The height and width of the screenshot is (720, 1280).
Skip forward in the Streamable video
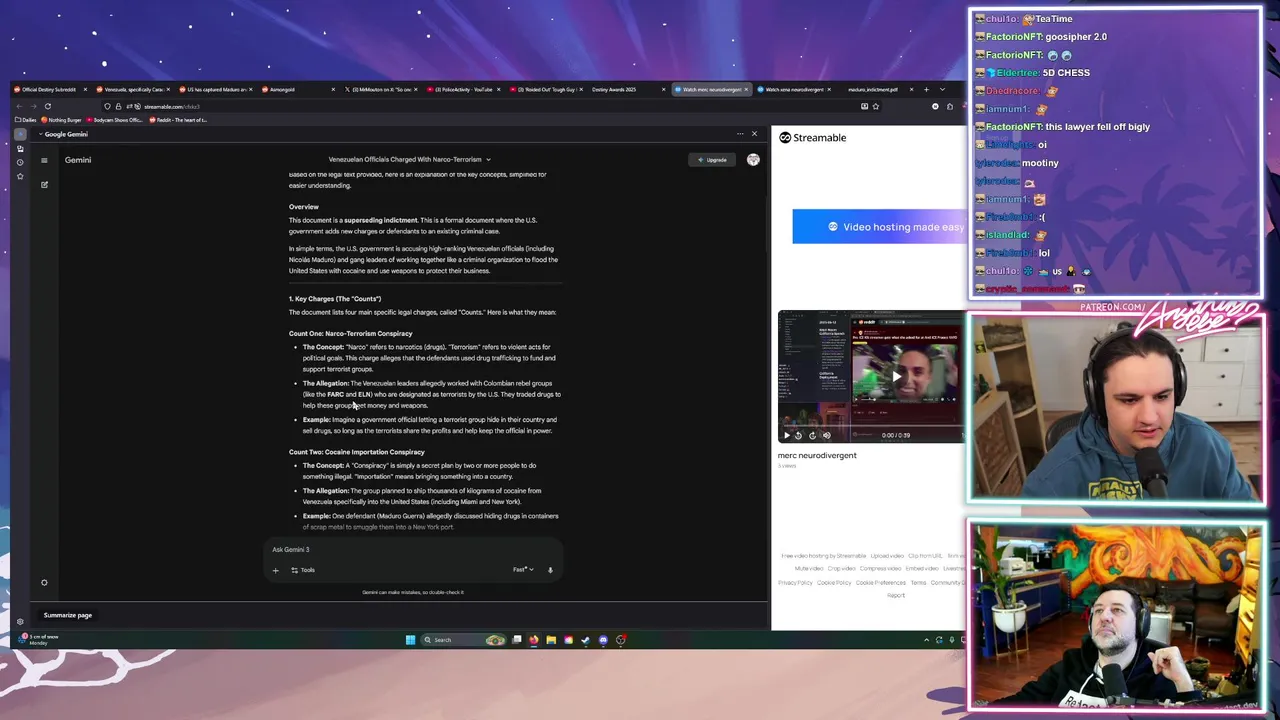tap(812, 435)
